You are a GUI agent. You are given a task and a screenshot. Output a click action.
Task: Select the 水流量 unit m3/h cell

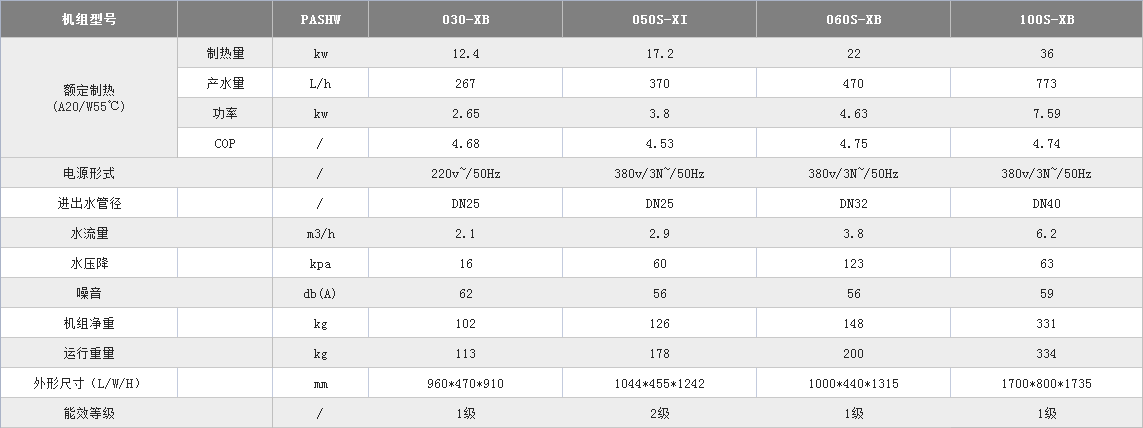point(320,233)
